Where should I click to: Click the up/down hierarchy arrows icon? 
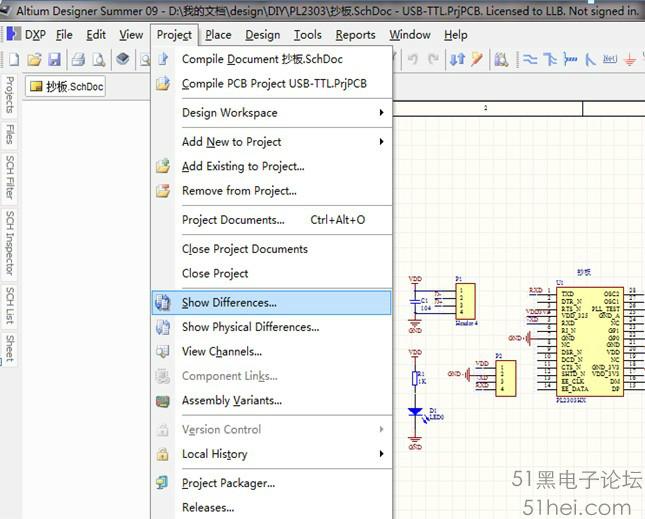457,59
